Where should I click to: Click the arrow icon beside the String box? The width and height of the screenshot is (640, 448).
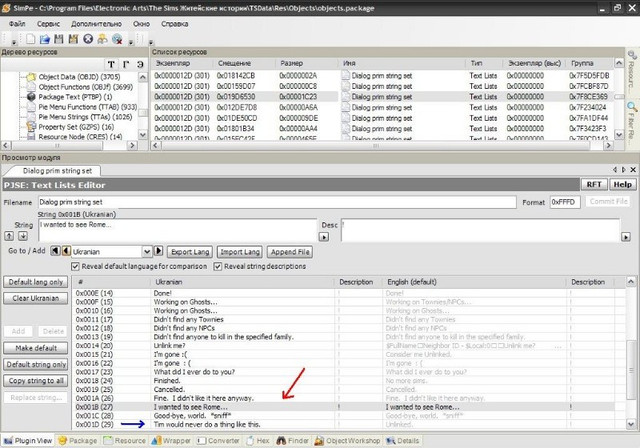tap(324, 237)
